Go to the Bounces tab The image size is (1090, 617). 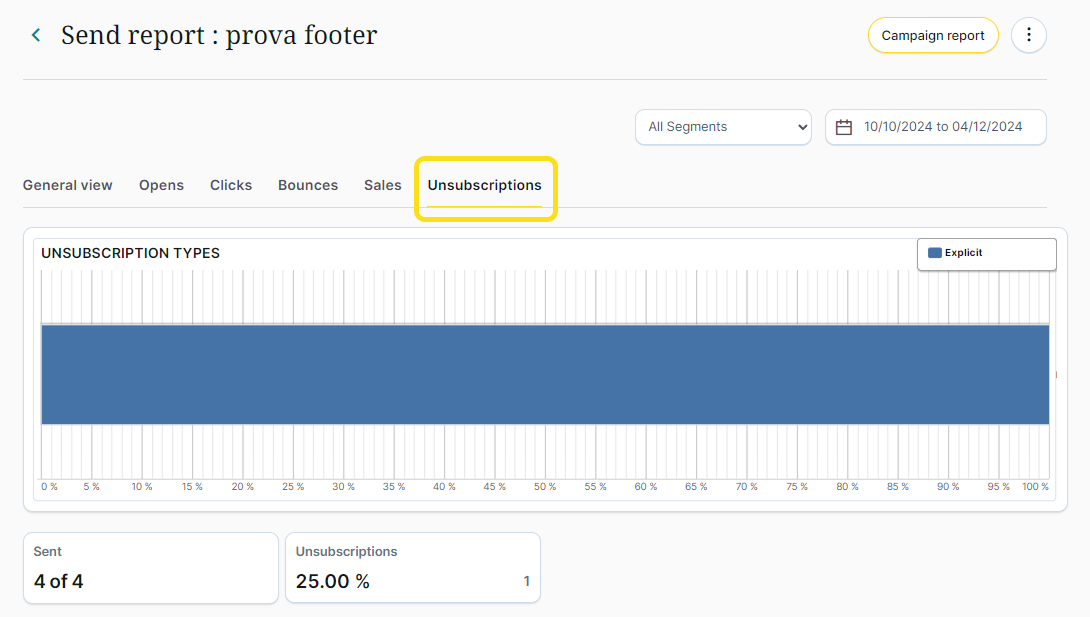coord(308,185)
